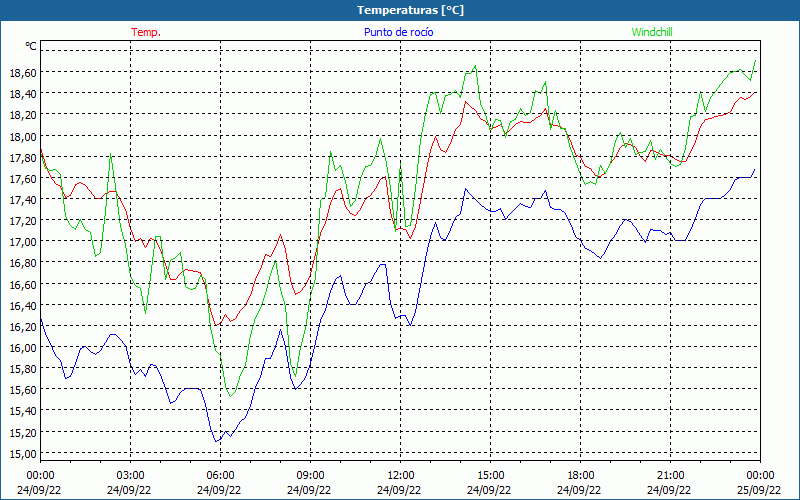Click the 12:00 time axis label
This screenshot has height=500, width=800.
click(401, 476)
